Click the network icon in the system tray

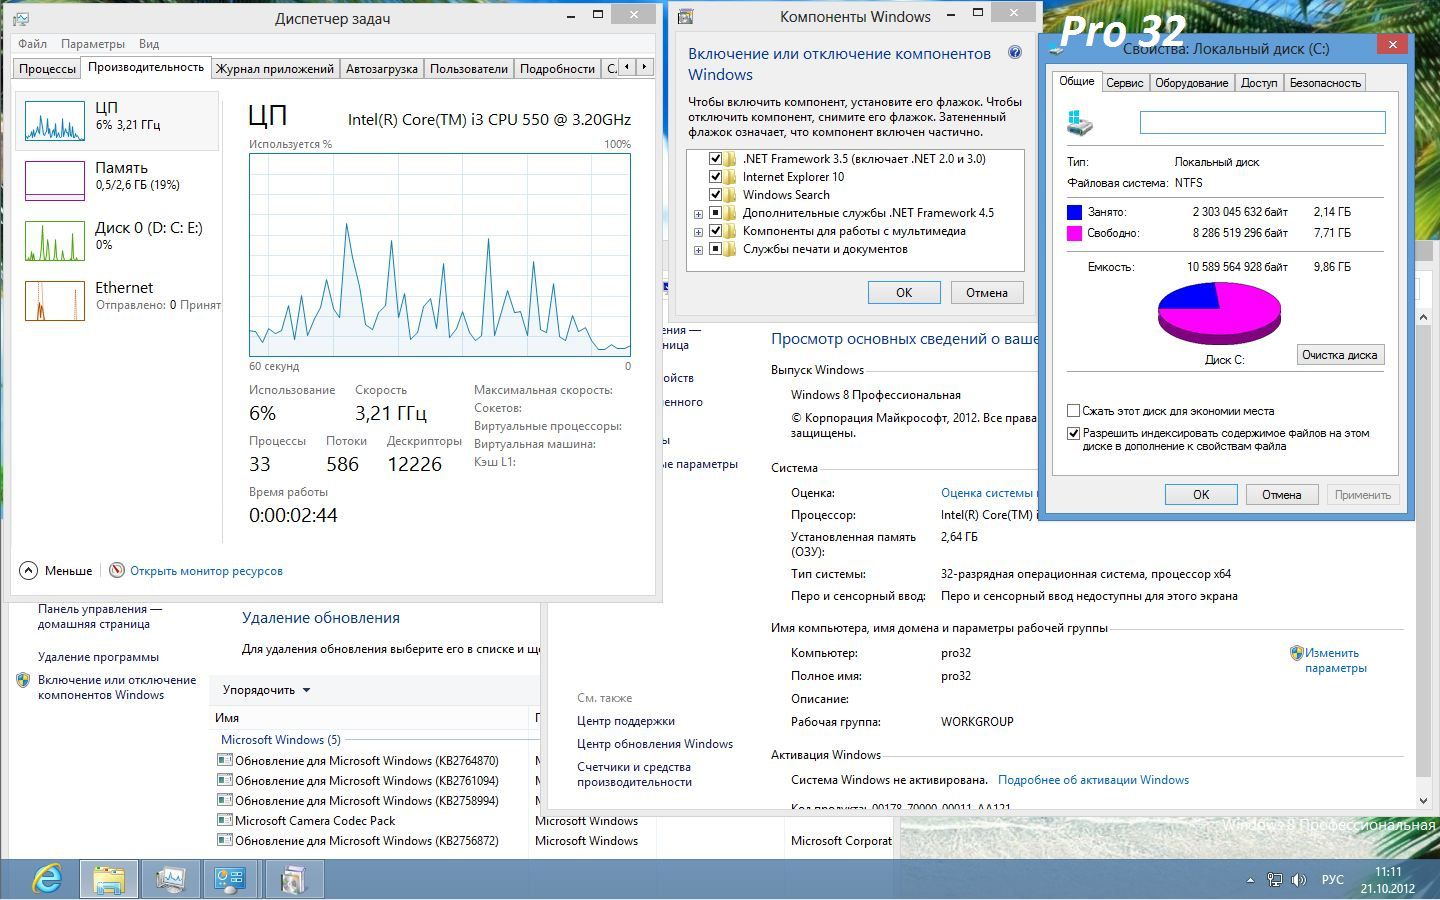tap(1275, 880)
